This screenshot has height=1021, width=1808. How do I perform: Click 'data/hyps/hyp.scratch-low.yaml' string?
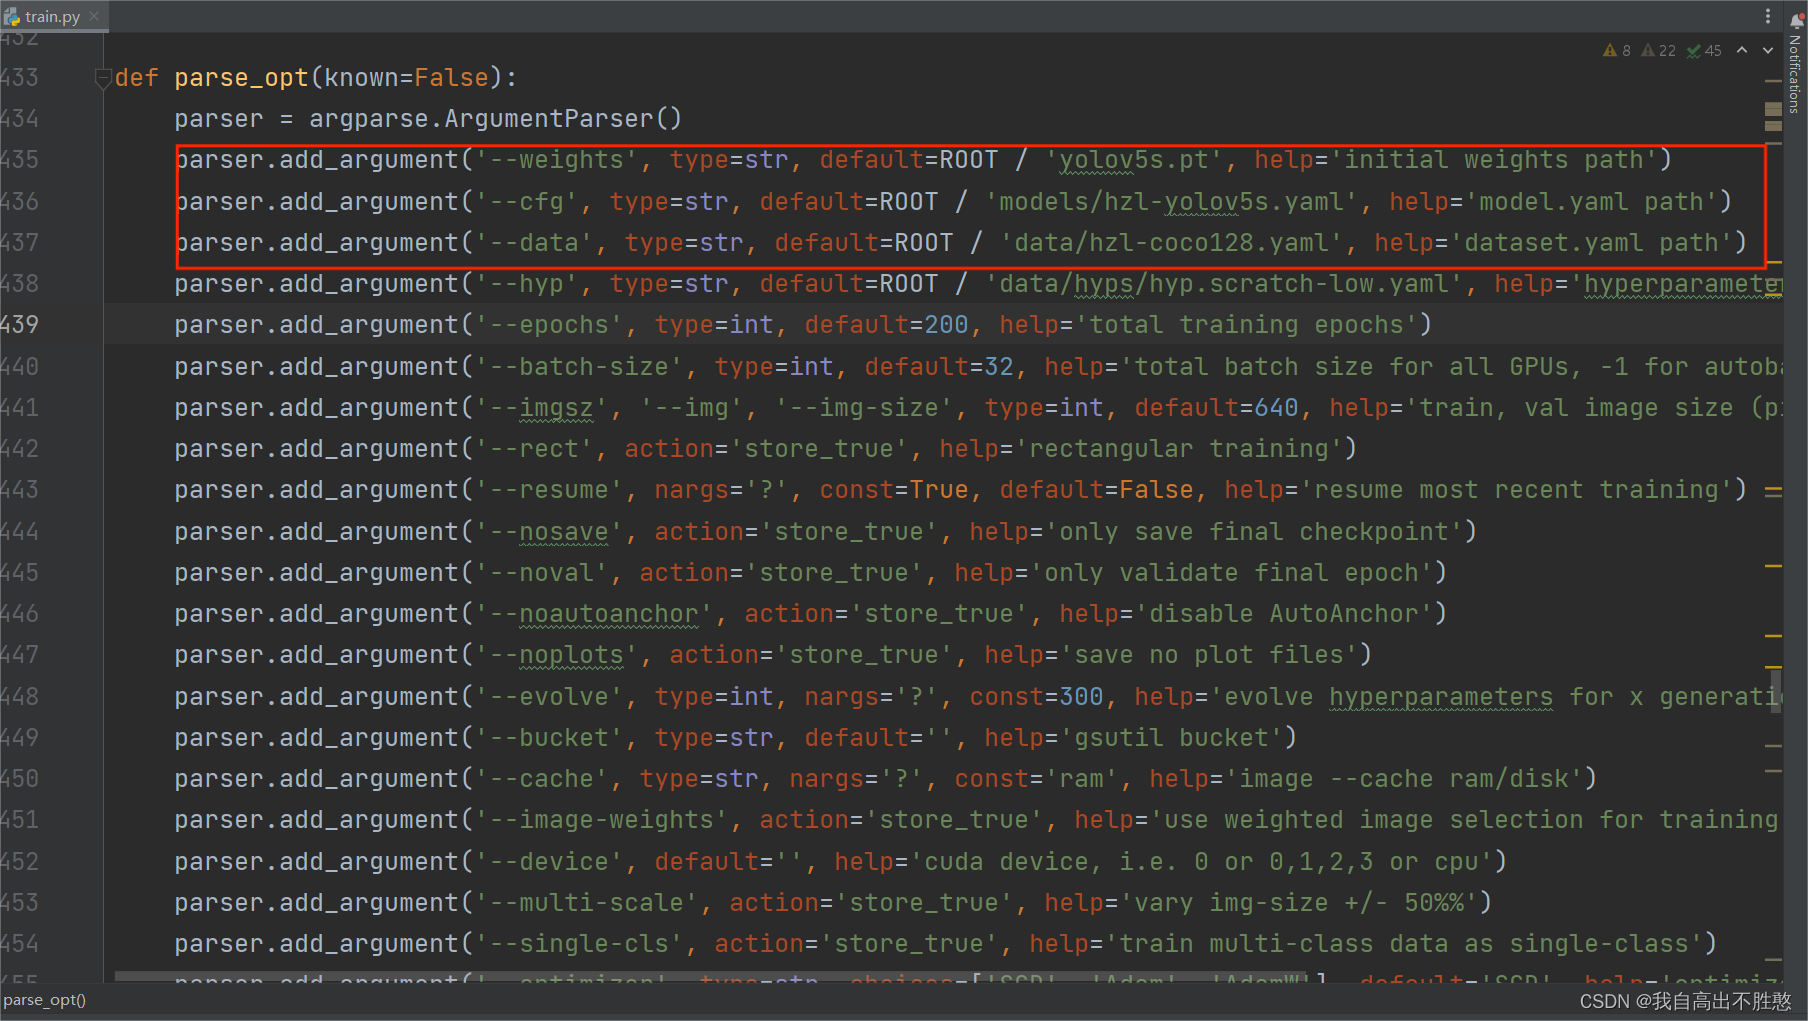click(x=1224, y=284)
